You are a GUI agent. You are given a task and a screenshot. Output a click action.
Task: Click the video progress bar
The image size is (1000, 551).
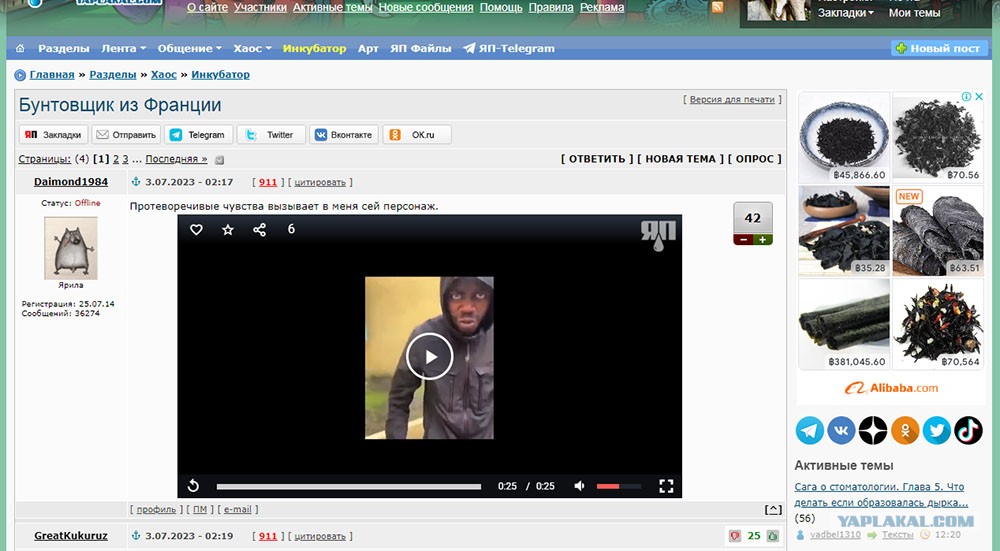click(x=349, y=487)
